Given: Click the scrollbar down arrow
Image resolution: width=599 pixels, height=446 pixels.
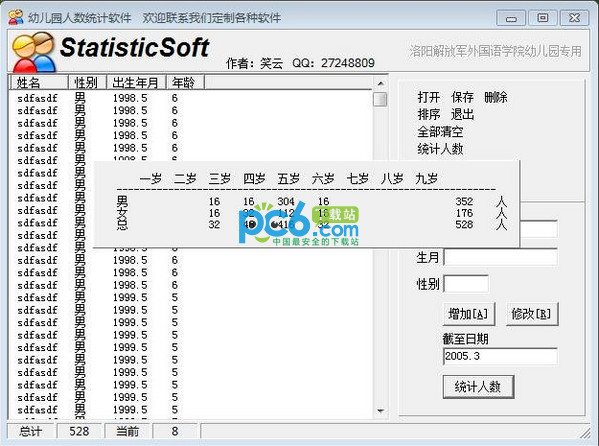Looking at the screenshot, I should pos(380,411).
